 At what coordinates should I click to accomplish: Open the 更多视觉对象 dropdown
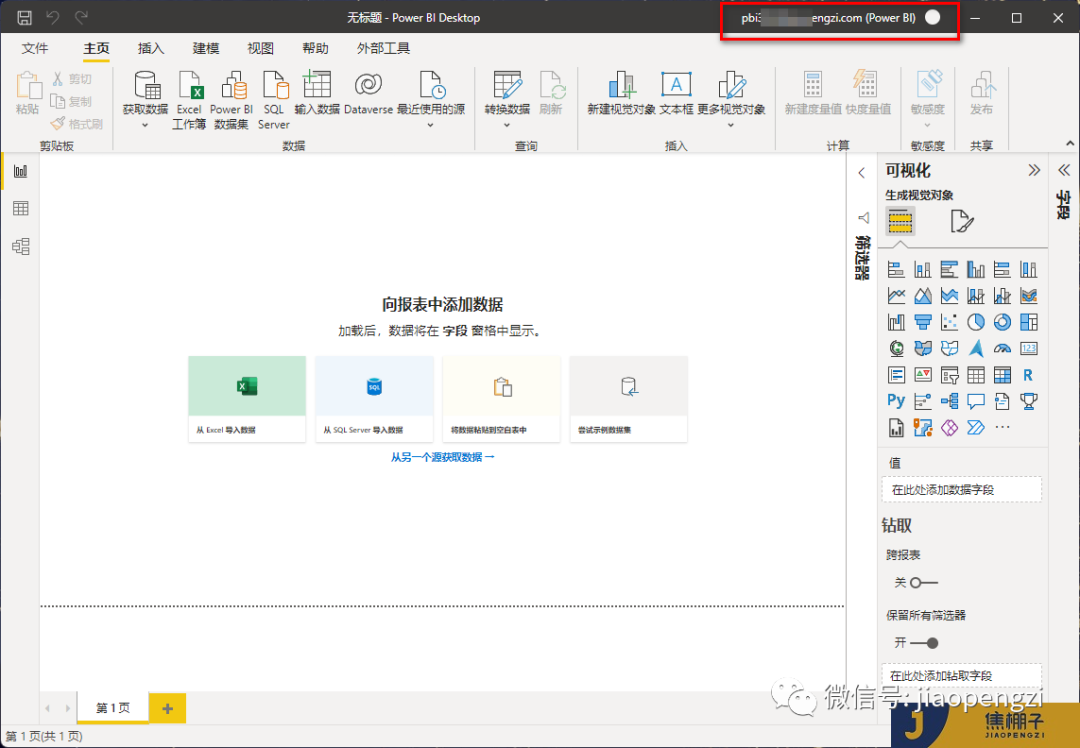[x=731, y=125]
